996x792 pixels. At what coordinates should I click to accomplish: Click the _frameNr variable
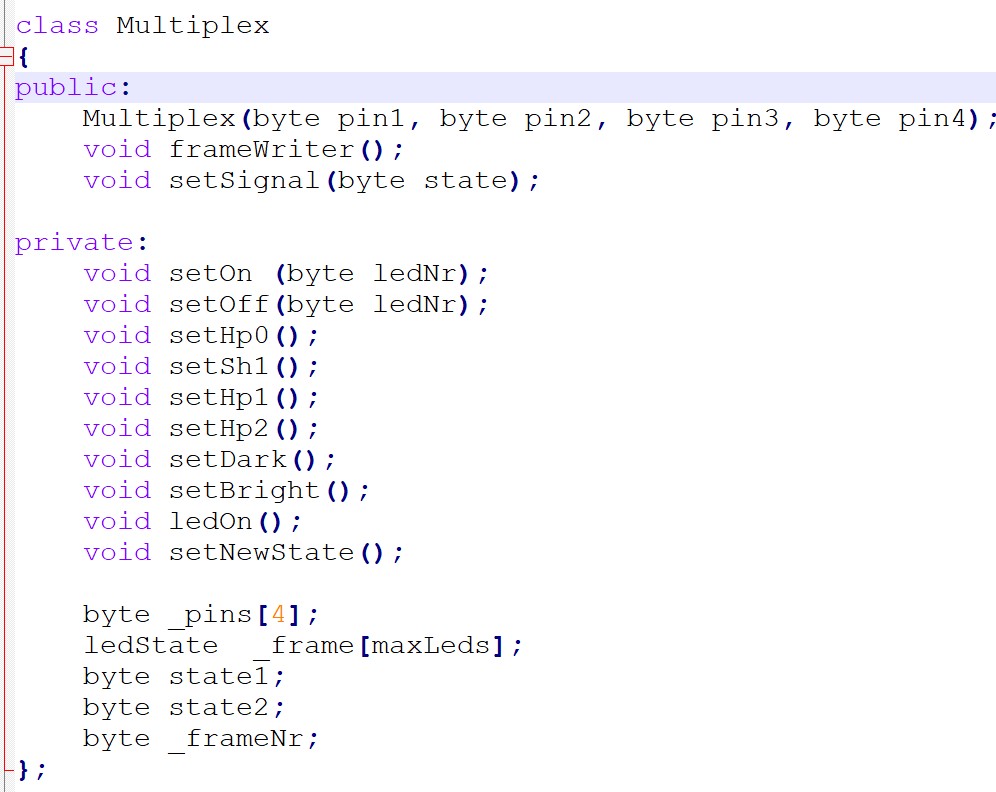236,739
